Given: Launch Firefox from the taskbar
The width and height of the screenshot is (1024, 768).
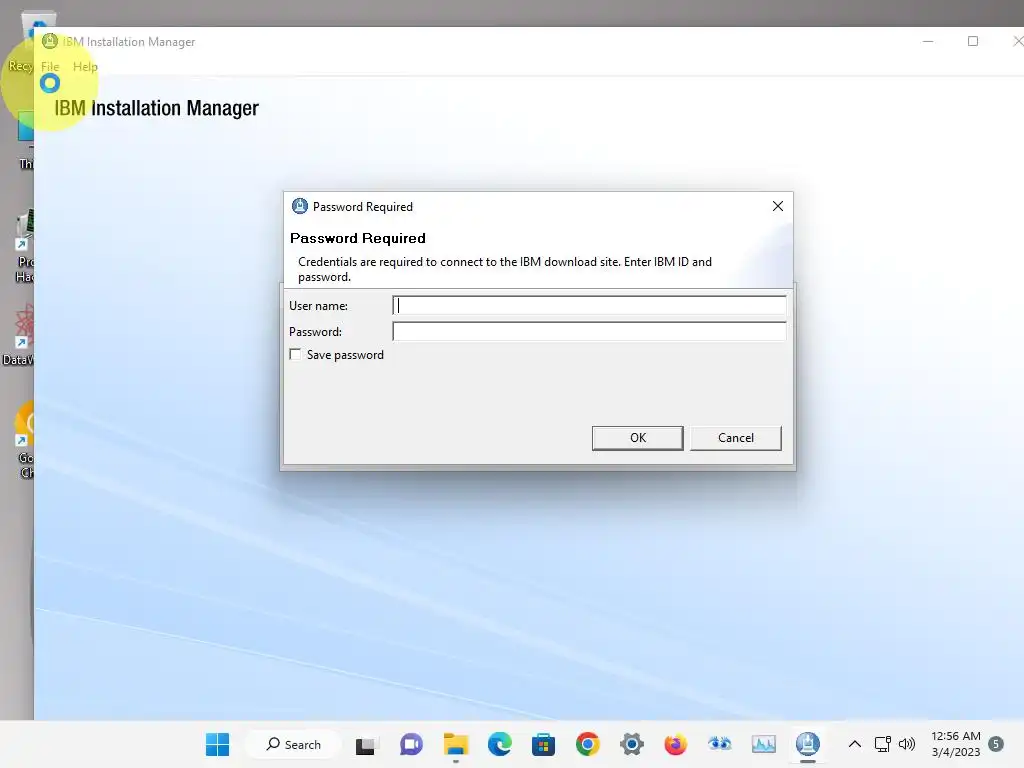Looking at the screenshot, I should pyautogui.click(x=675, y=744).
